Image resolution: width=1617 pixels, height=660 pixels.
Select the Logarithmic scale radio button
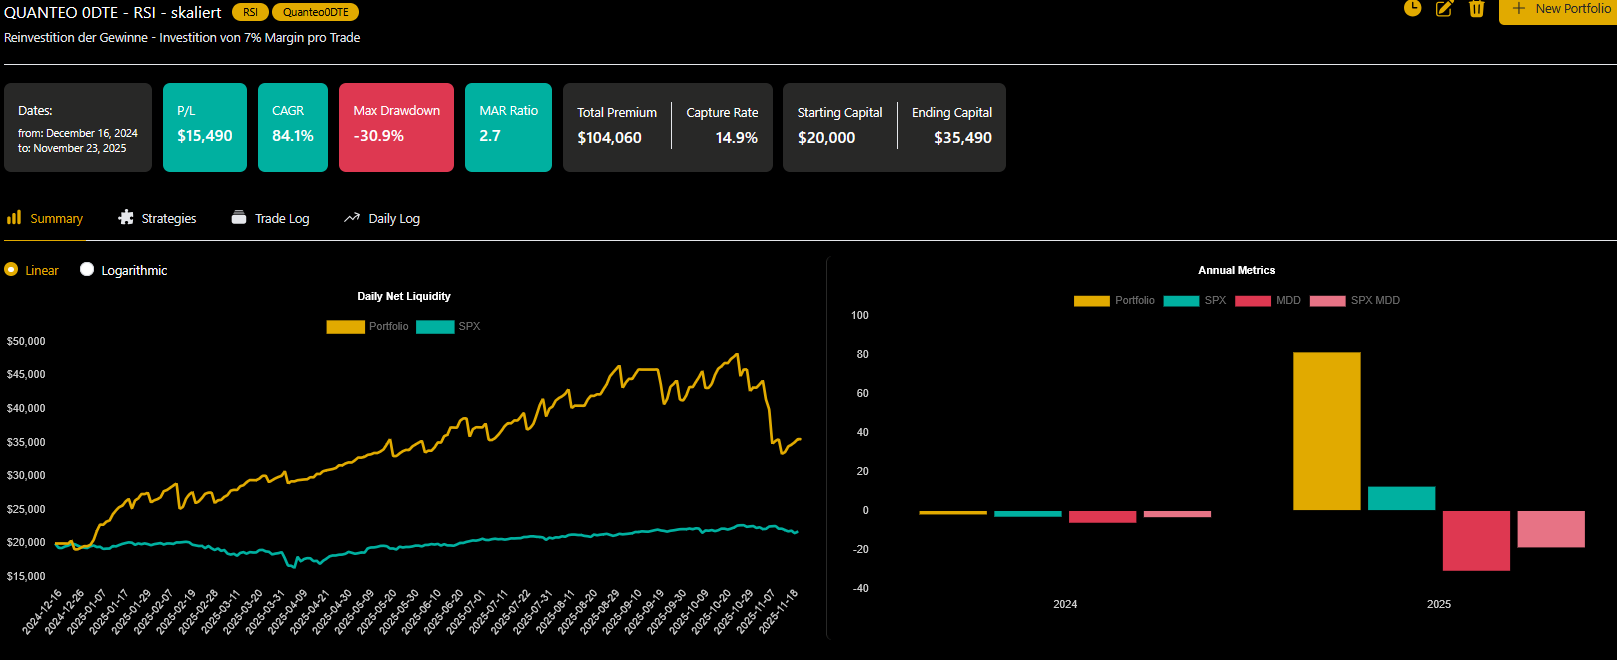point(87,270)
